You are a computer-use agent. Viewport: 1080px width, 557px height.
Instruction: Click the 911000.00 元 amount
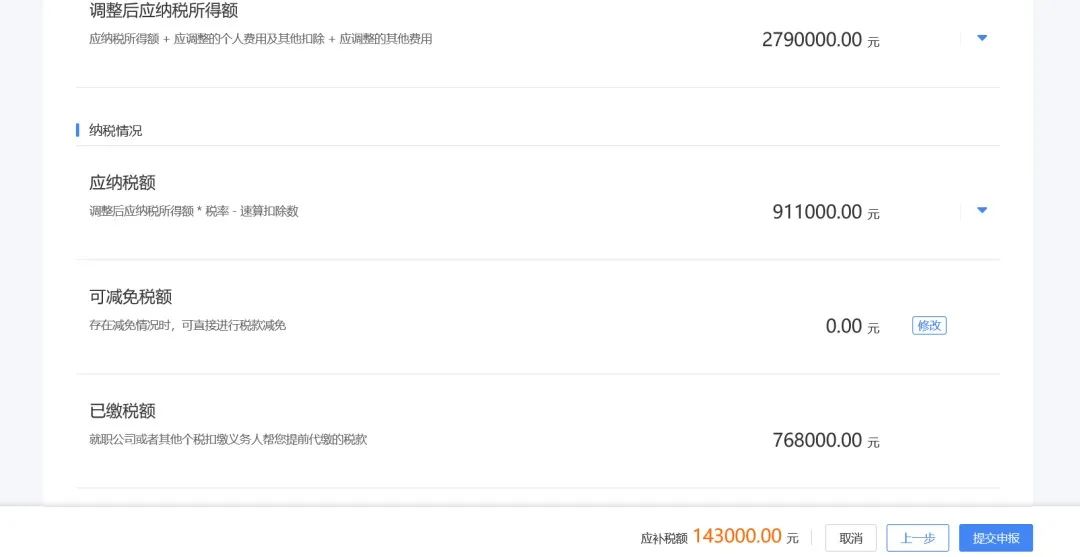[x=826, y=212]
